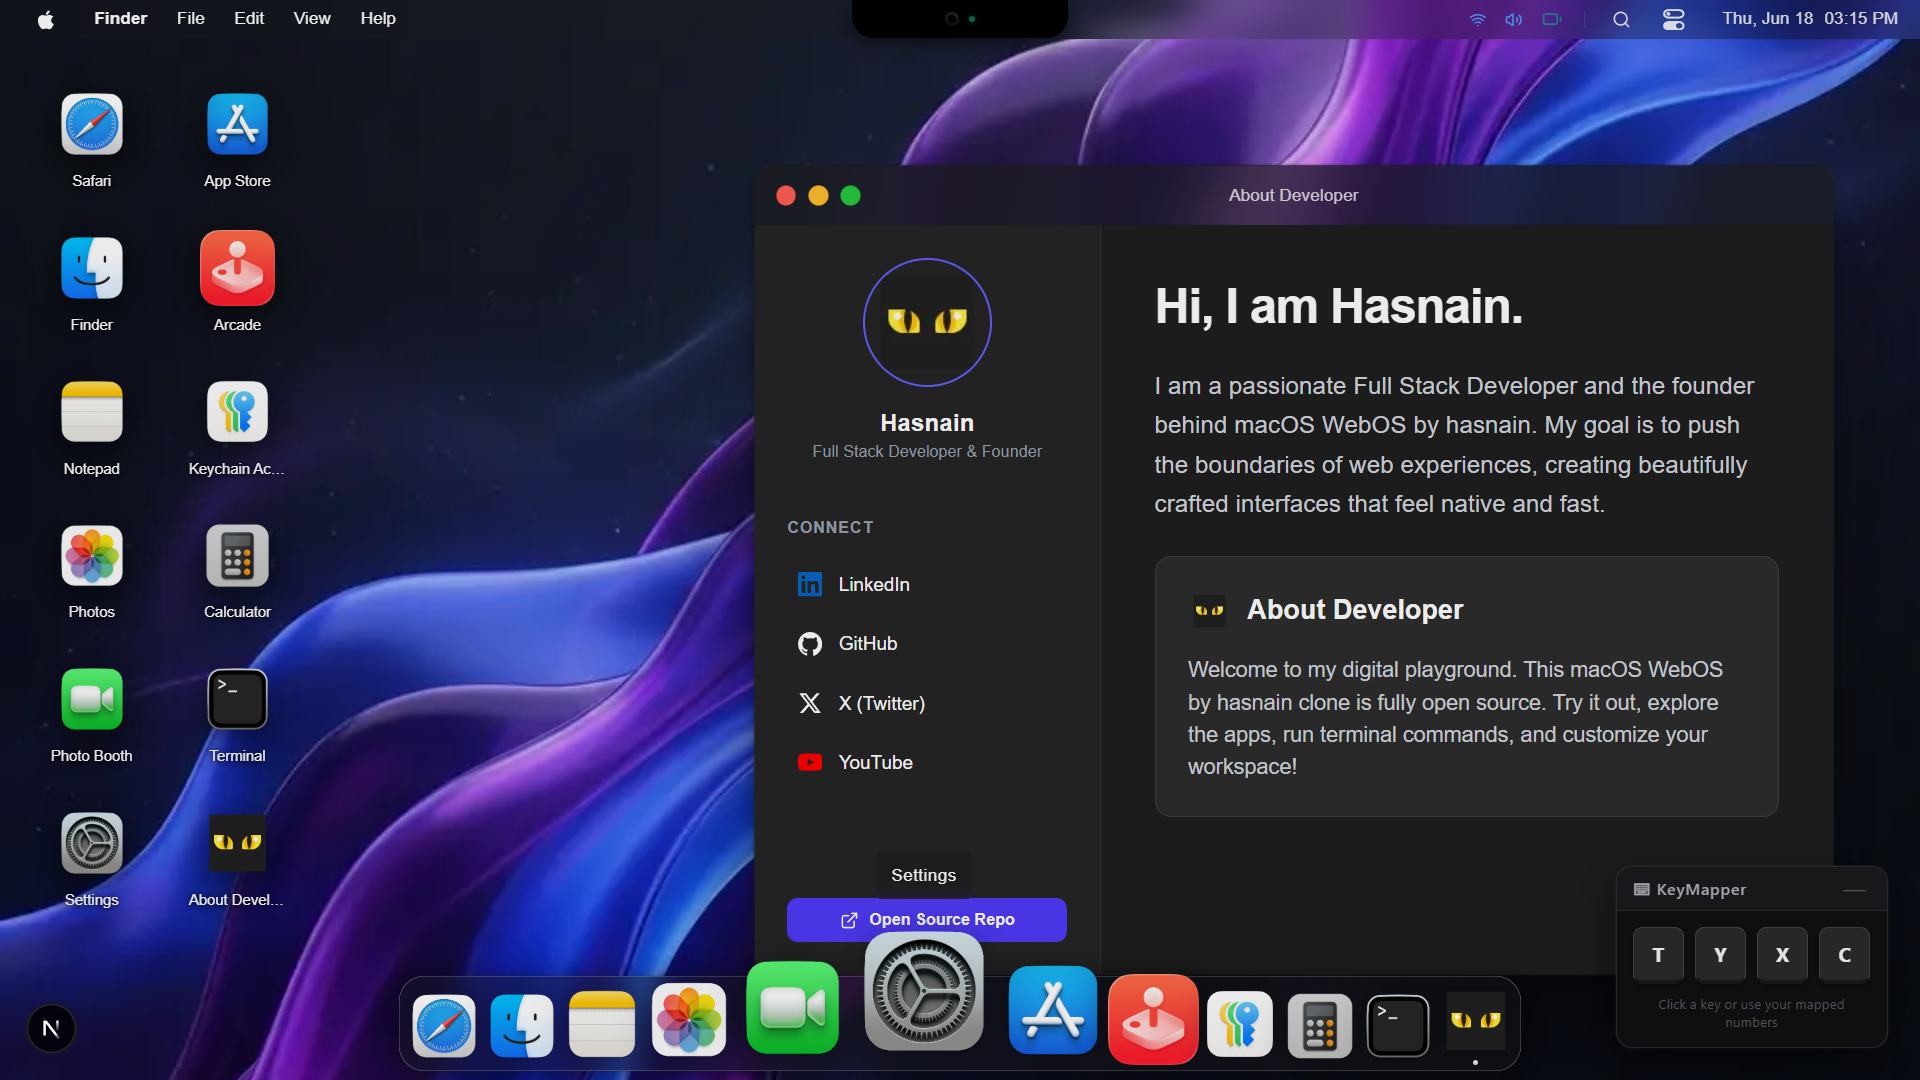This screenshot has width=1920, height=1080.
Task: Click Keychain Access in the dock
Action: (x=1240, y=1024)
